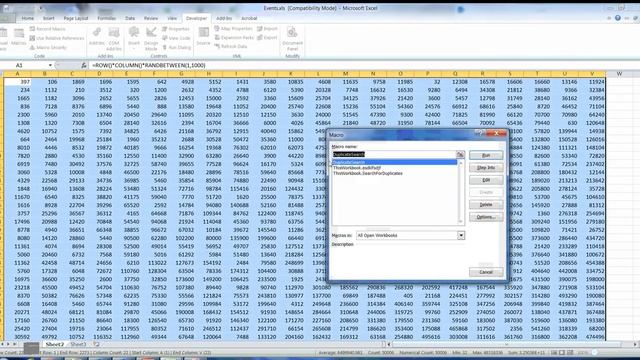The height and width of the screenshot is (360, 640).
Task: Click the macro list scrollbar down arrow
Action: (461, 222)
